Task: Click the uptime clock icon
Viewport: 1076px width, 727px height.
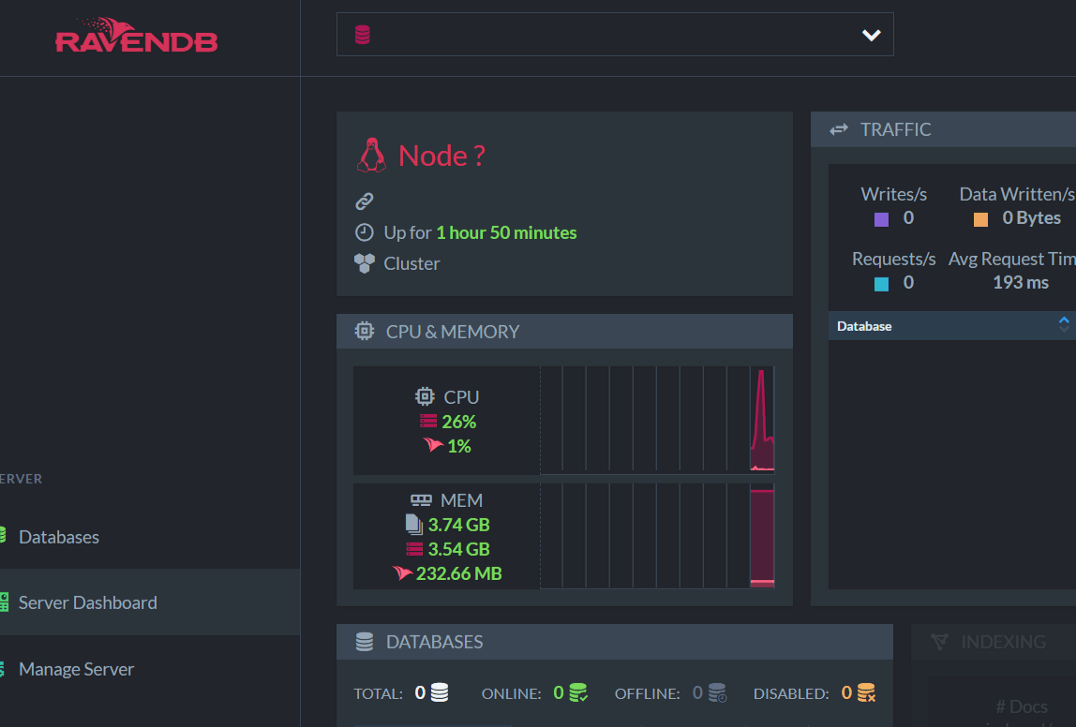Action: coord(364,233)
